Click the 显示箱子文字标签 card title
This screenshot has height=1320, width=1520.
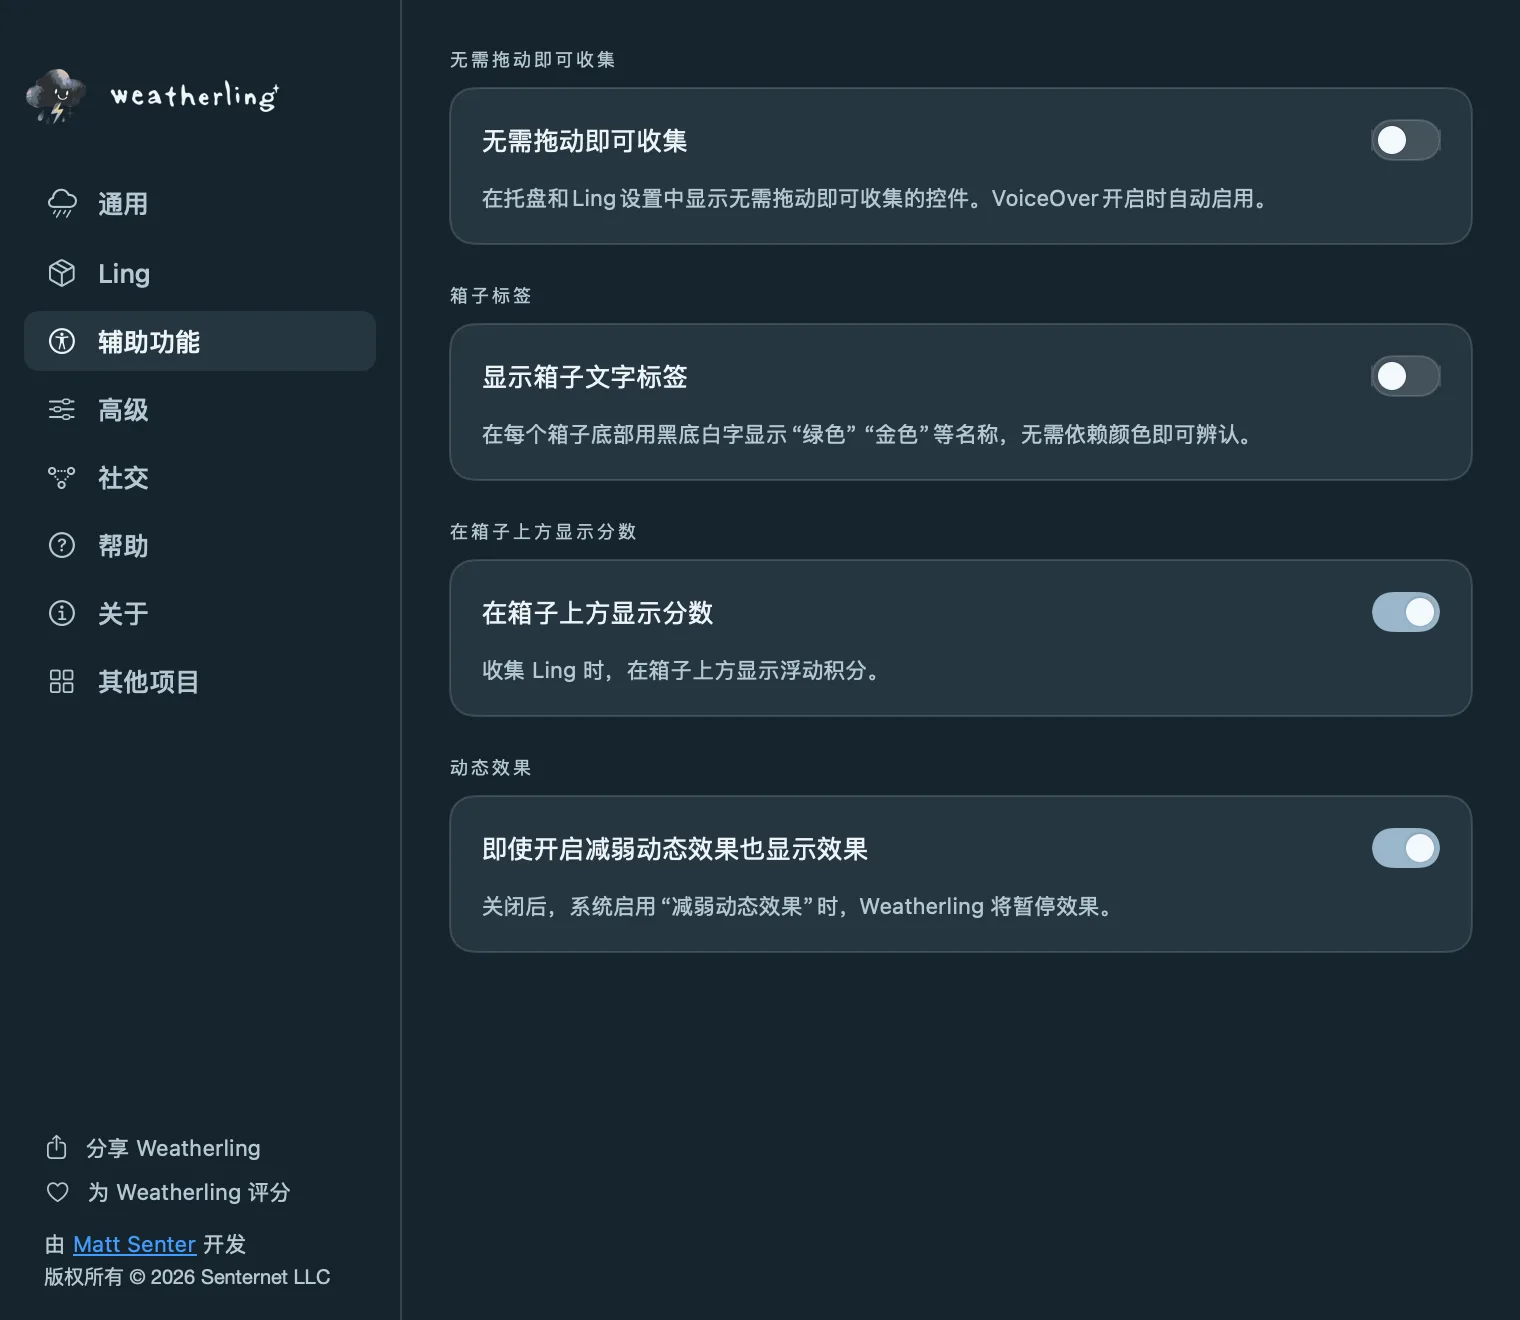click(x=585, y=377)
